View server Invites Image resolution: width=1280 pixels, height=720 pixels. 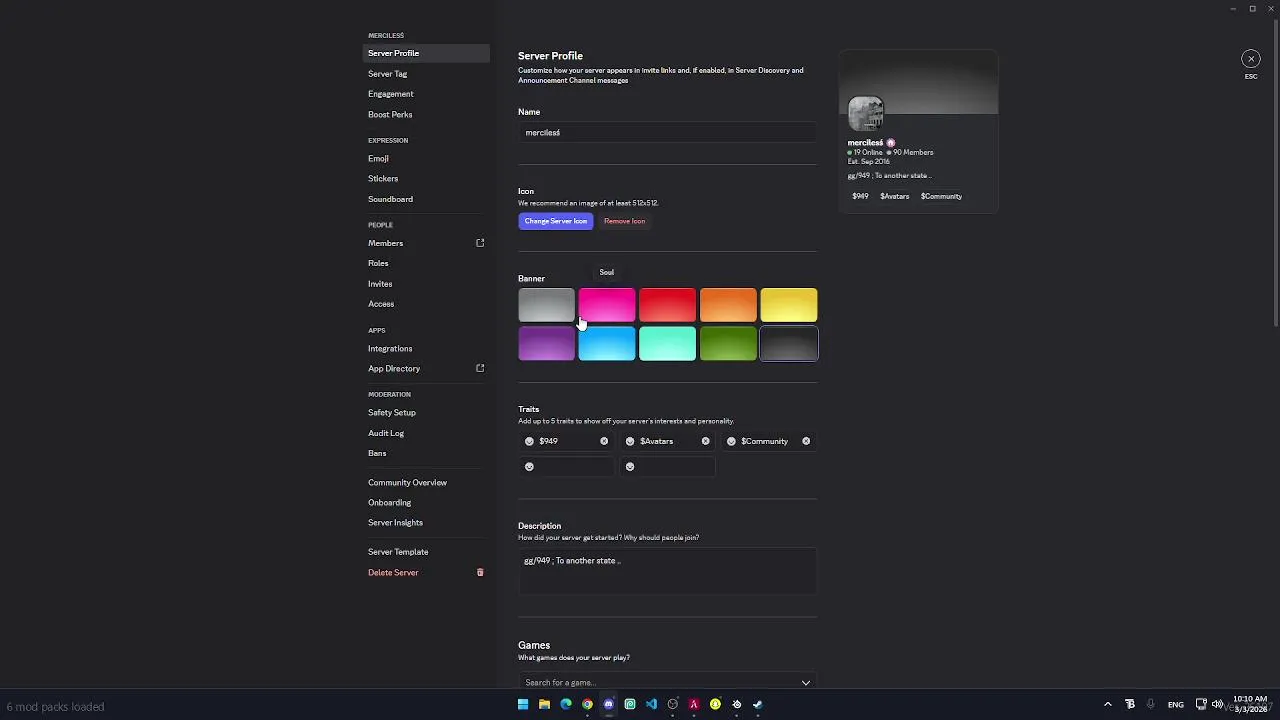pos(426,284)
